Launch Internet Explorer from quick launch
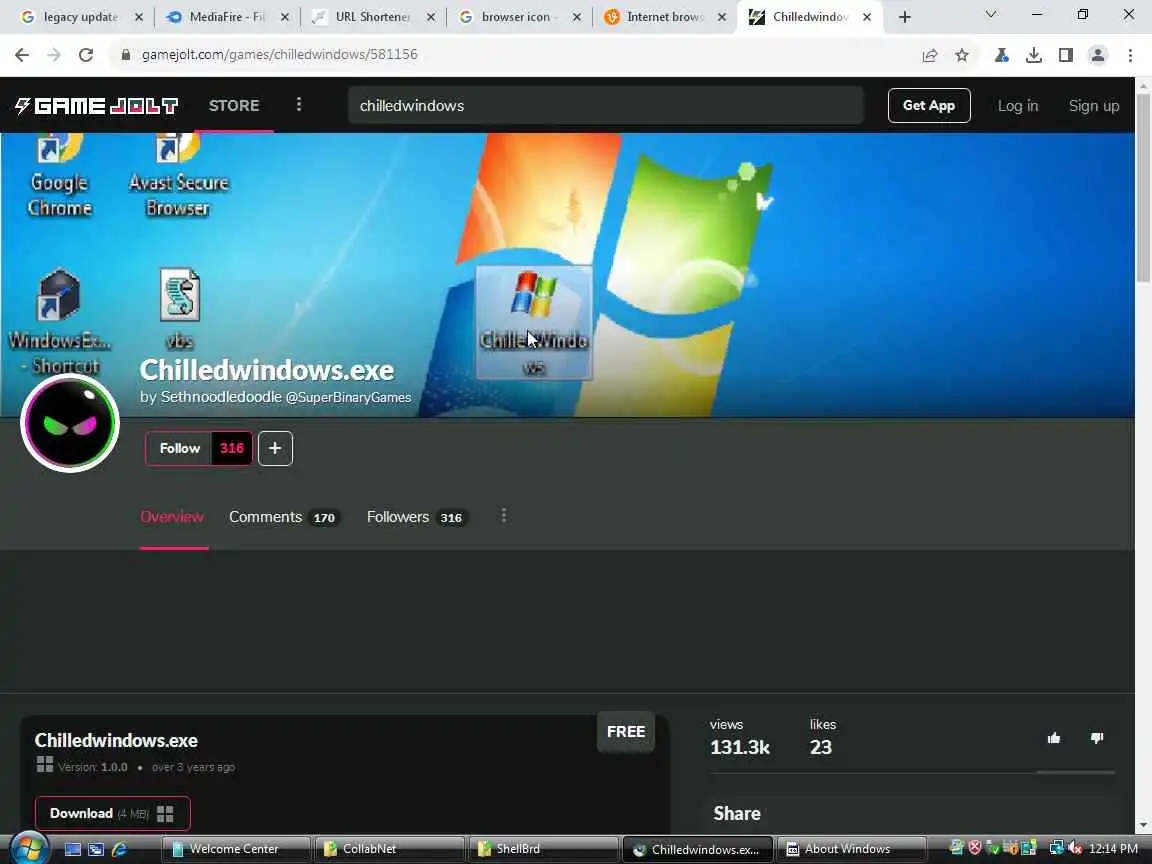 tap(119, 849)
